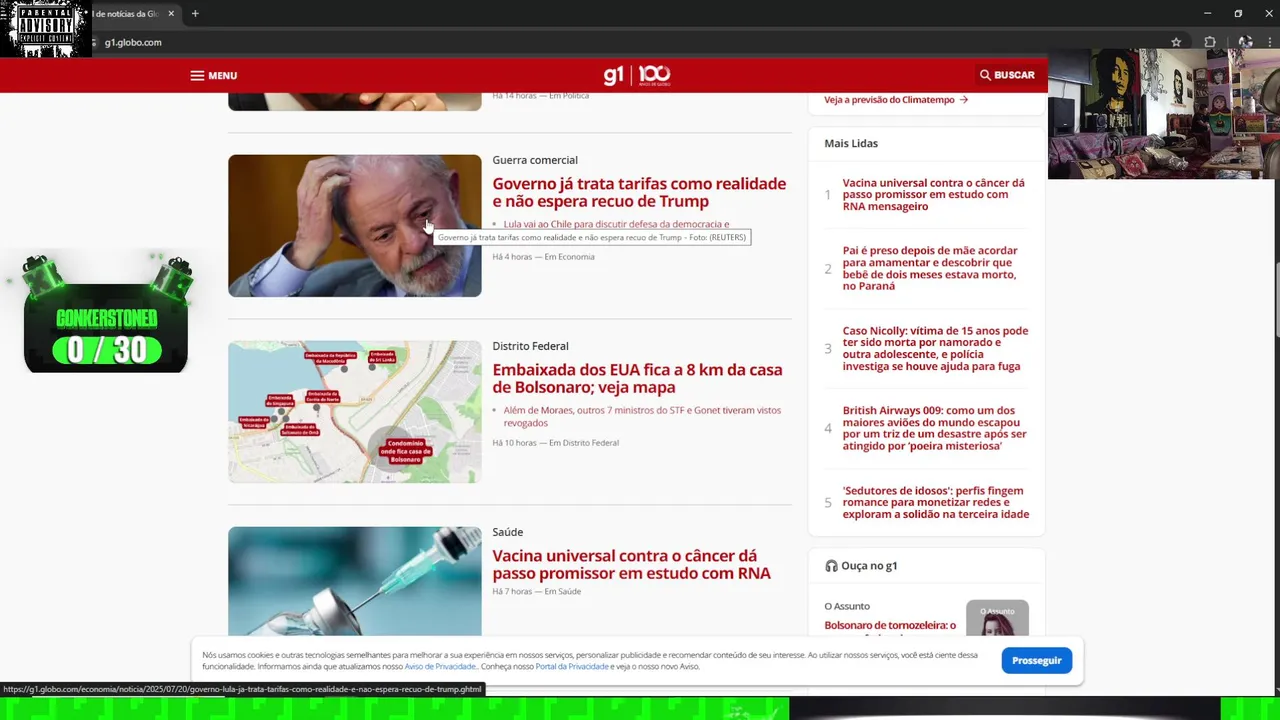Open Mais Lidas item 1 about Vacina universal
Viewport: 1280px width, 720px height.
933,195
